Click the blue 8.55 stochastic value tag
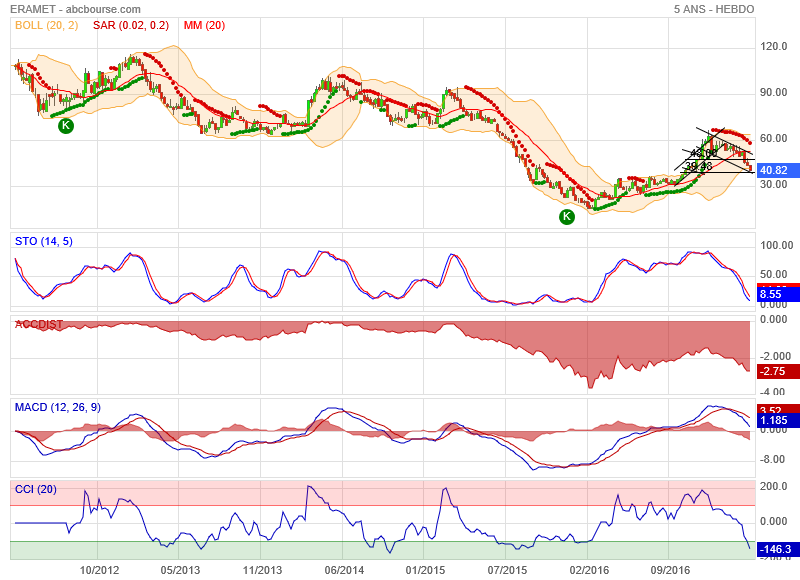800x580 pixels. coord(778,294)
